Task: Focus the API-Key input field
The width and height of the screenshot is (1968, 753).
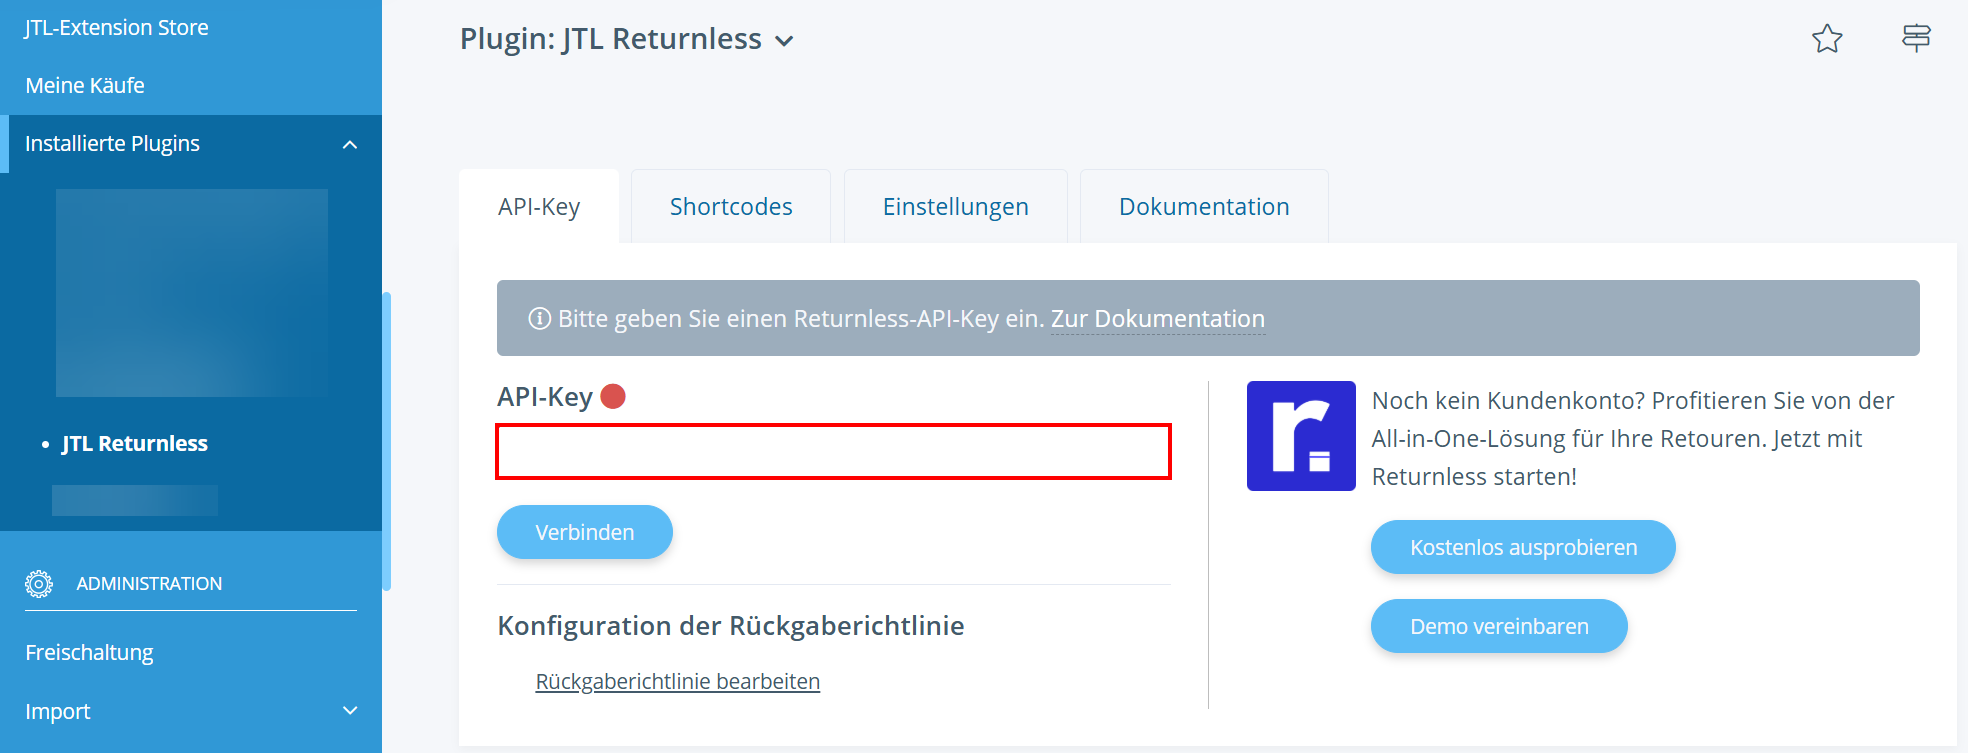Action: pyautogui.click(x=833, y=452)
